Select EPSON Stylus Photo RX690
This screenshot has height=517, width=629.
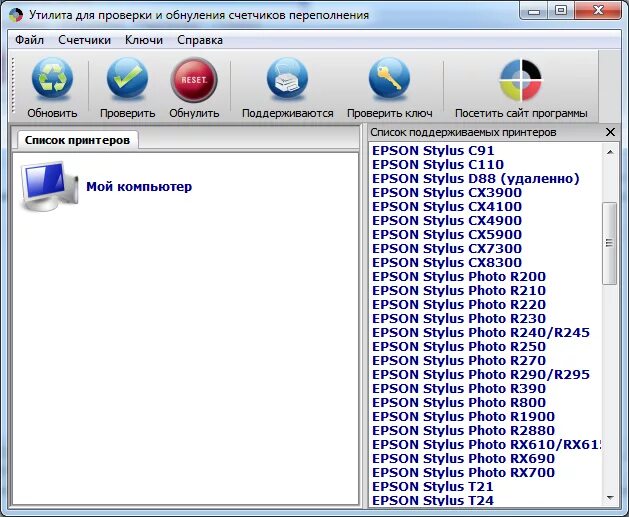pos(463,459)
